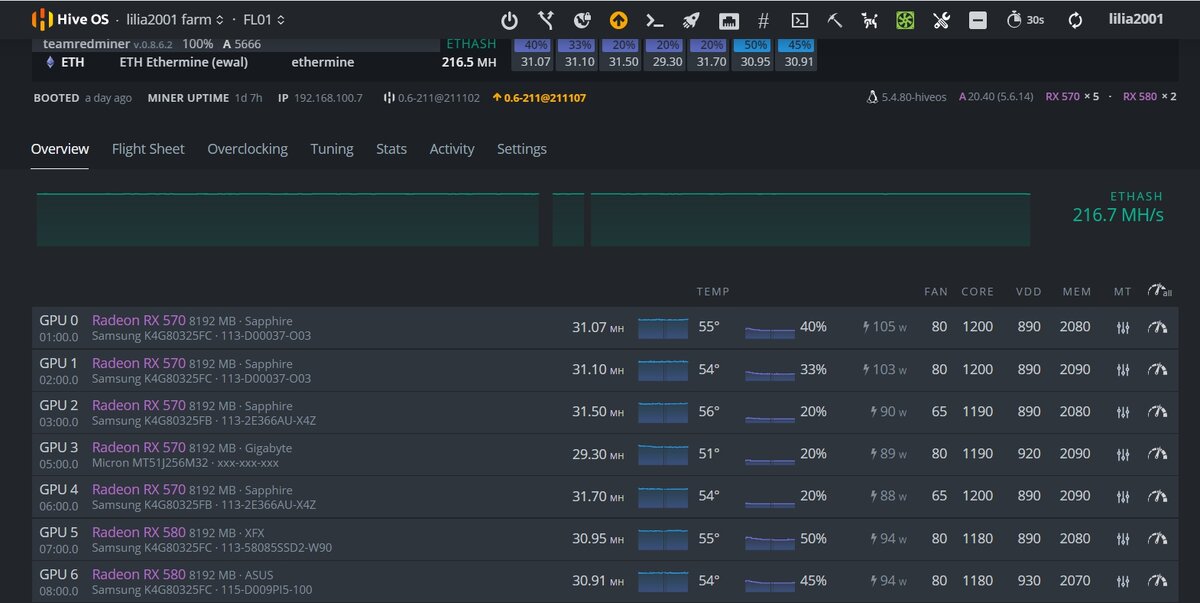This screenshot has width=1200, height=603.
Task: Expand the FL01 worker selector
Action: [264, 19]
